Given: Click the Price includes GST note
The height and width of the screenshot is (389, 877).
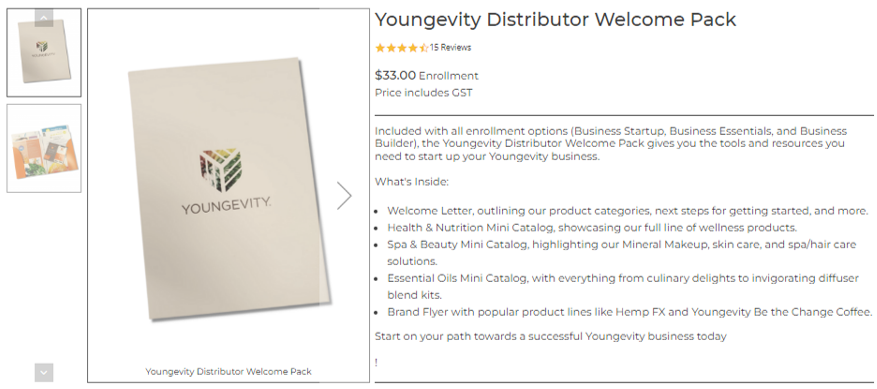Looking at the screenshot, I should (423, 93).
